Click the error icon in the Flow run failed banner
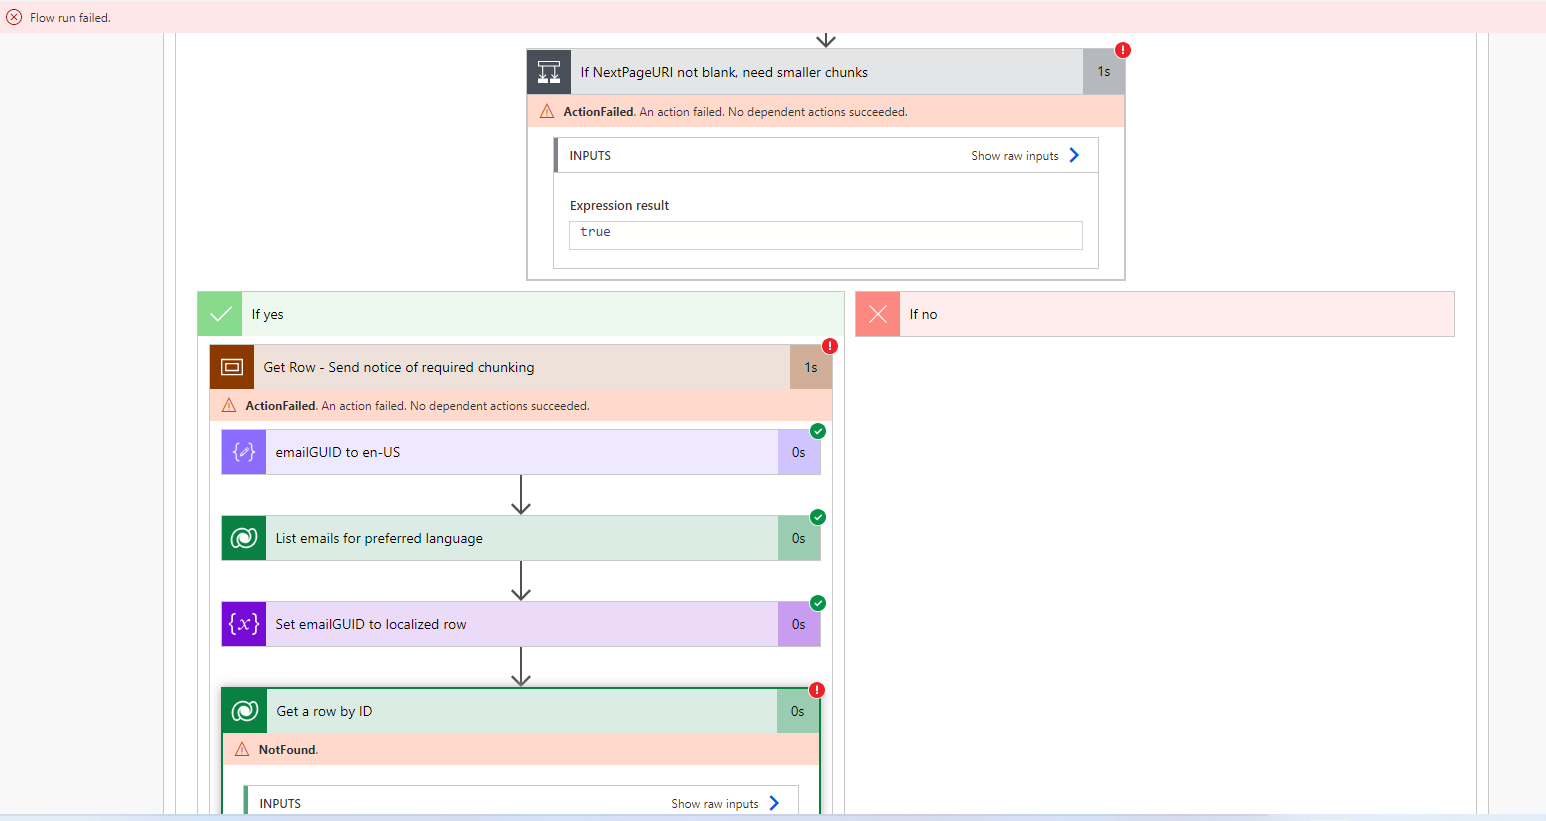 13,16
